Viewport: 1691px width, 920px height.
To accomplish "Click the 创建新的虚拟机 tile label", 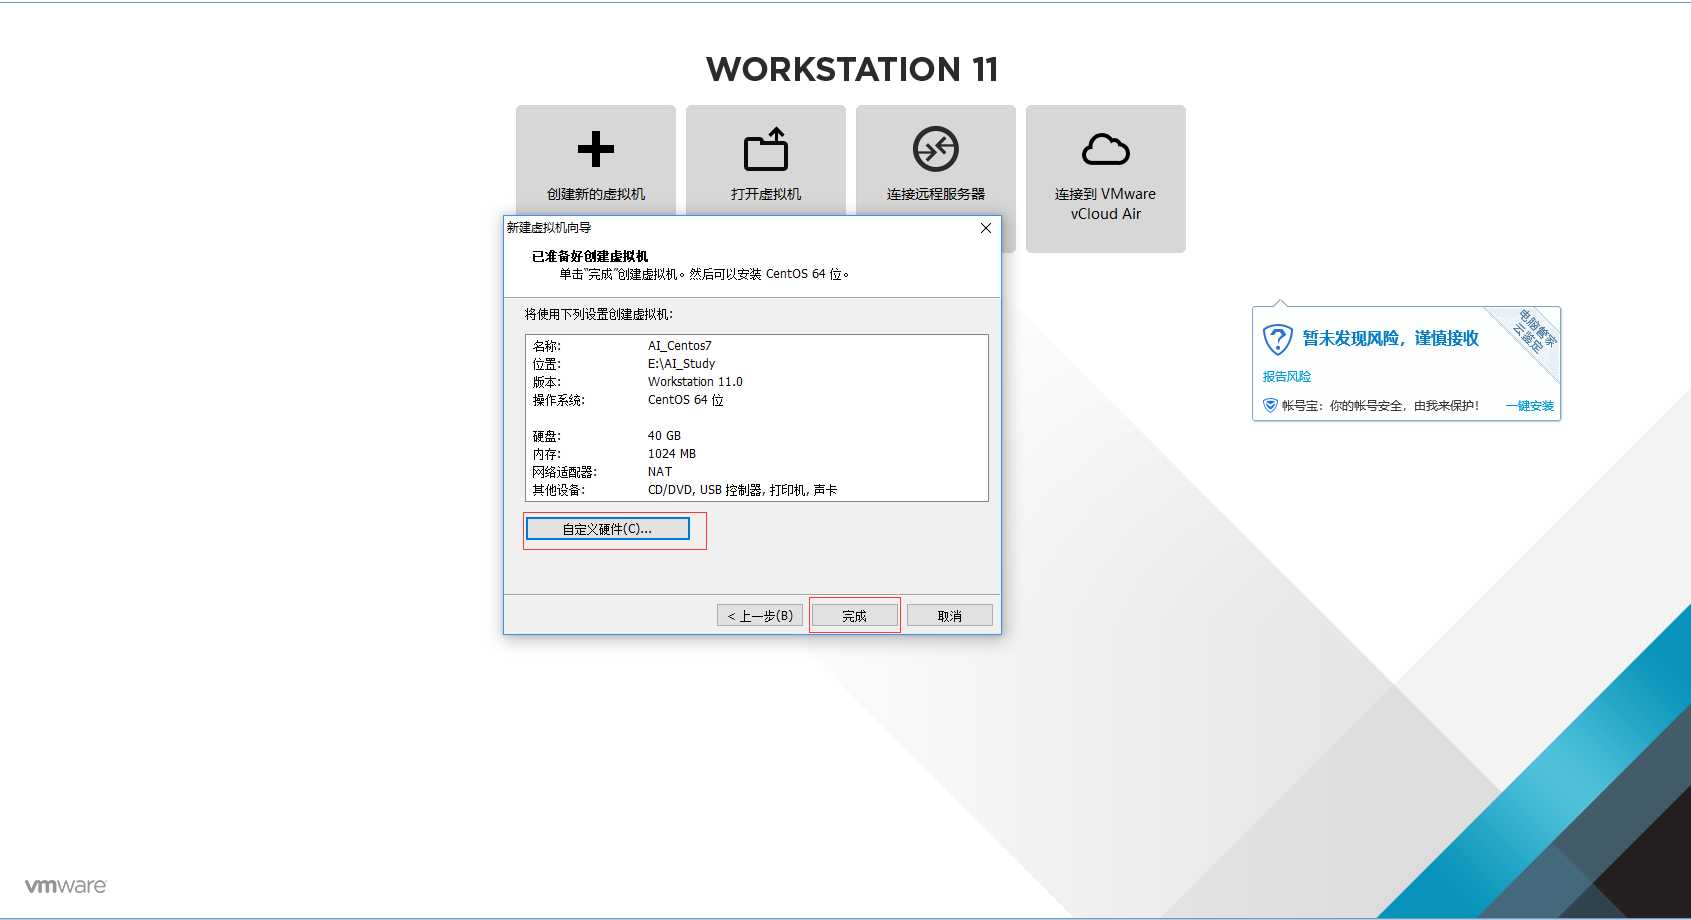I will (596, 194).
